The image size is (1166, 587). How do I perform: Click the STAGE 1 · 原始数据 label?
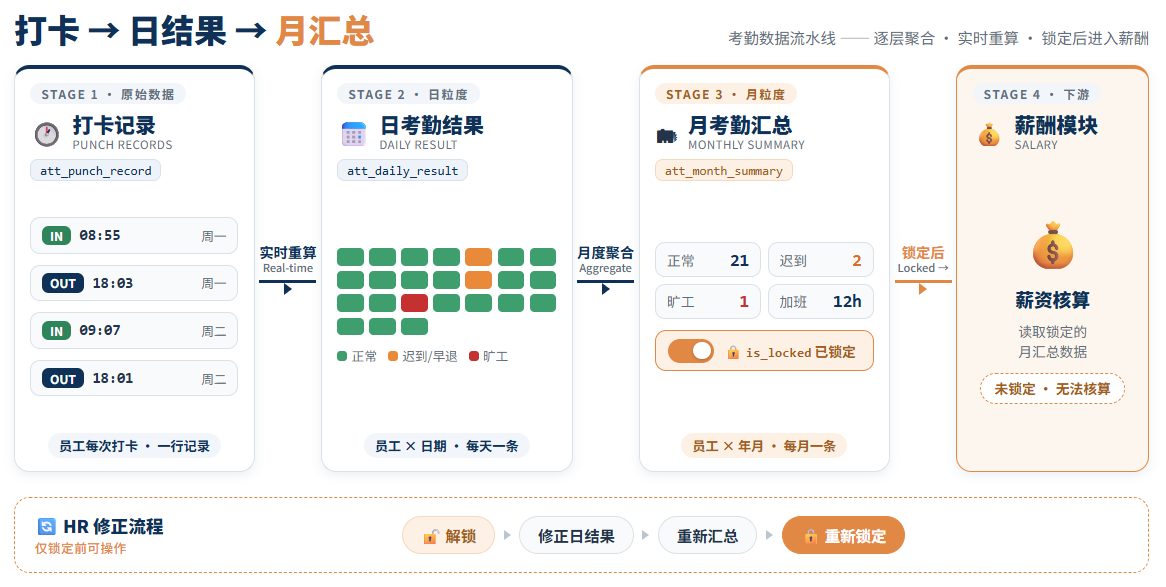[x=108, y=94]
